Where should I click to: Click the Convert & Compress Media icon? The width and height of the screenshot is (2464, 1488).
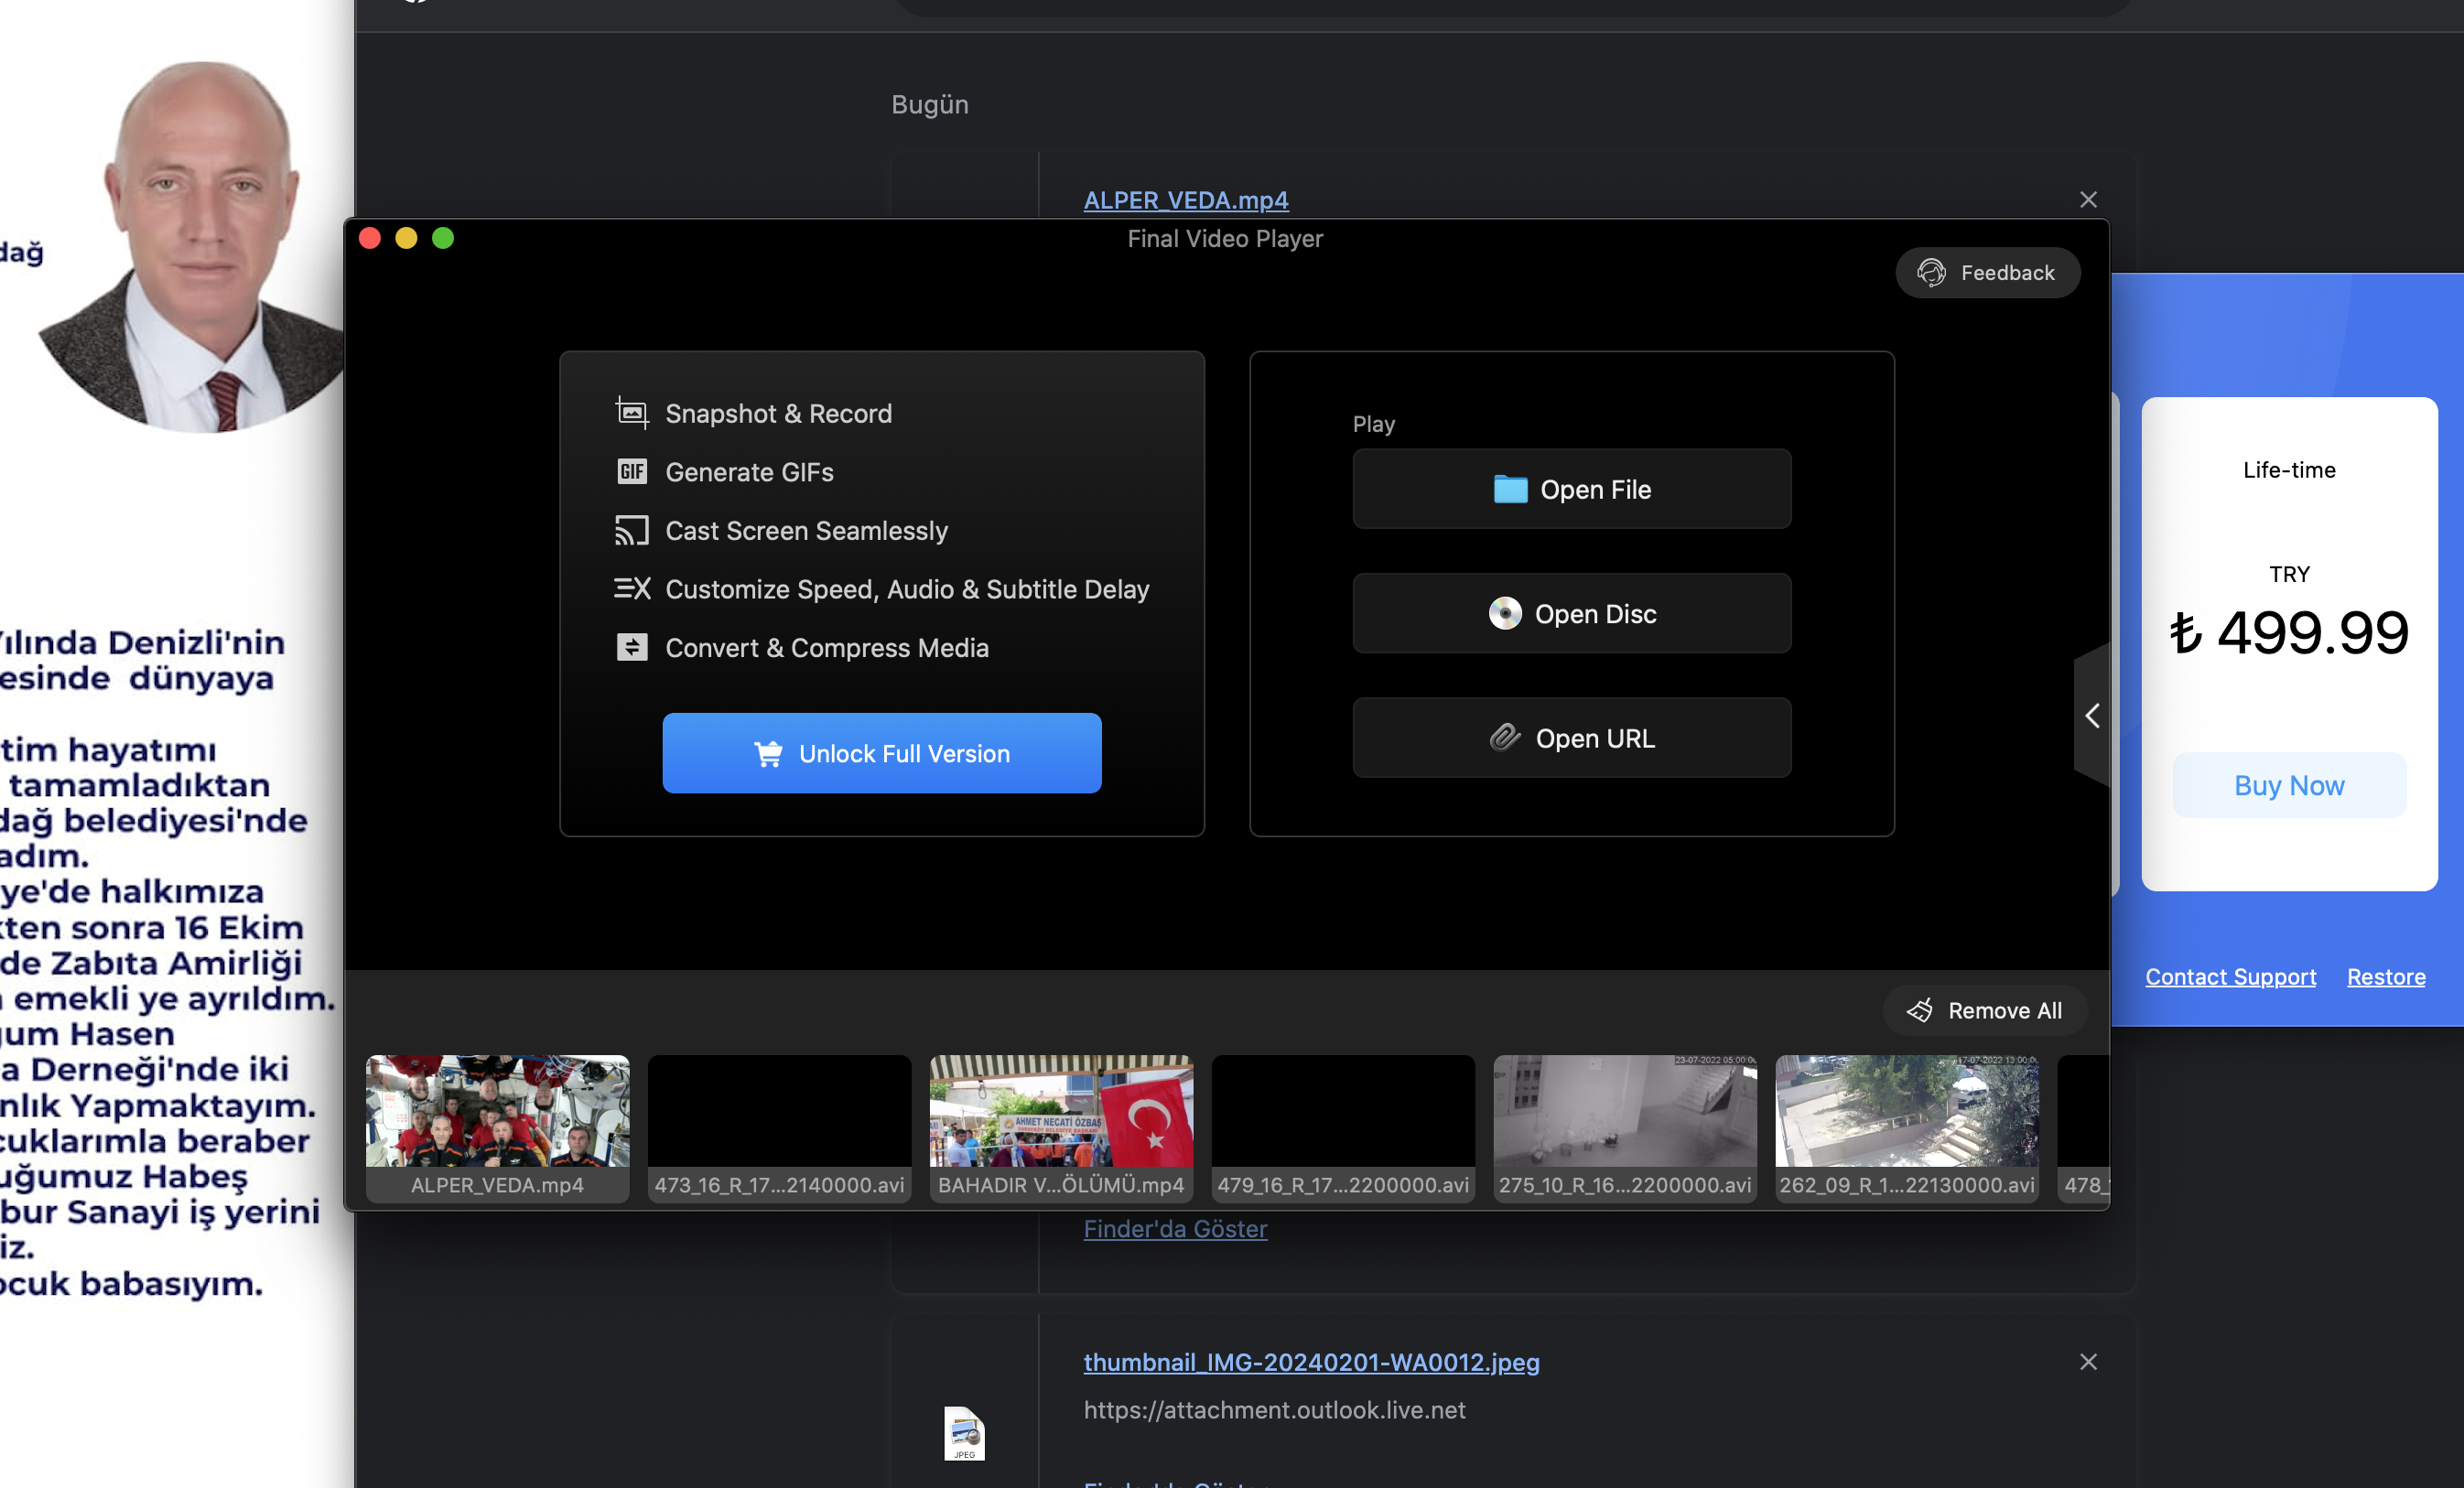coord(631,648)
